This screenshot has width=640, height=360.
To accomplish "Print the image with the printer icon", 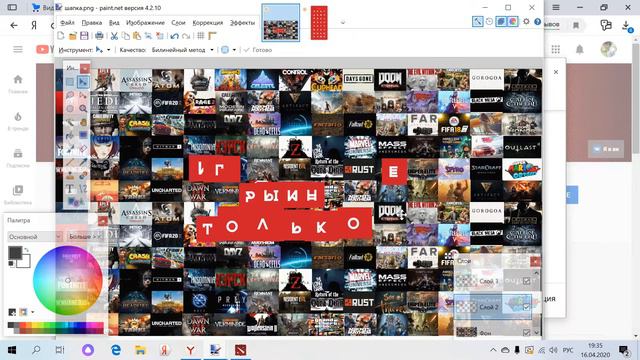I will coord(99,36).
